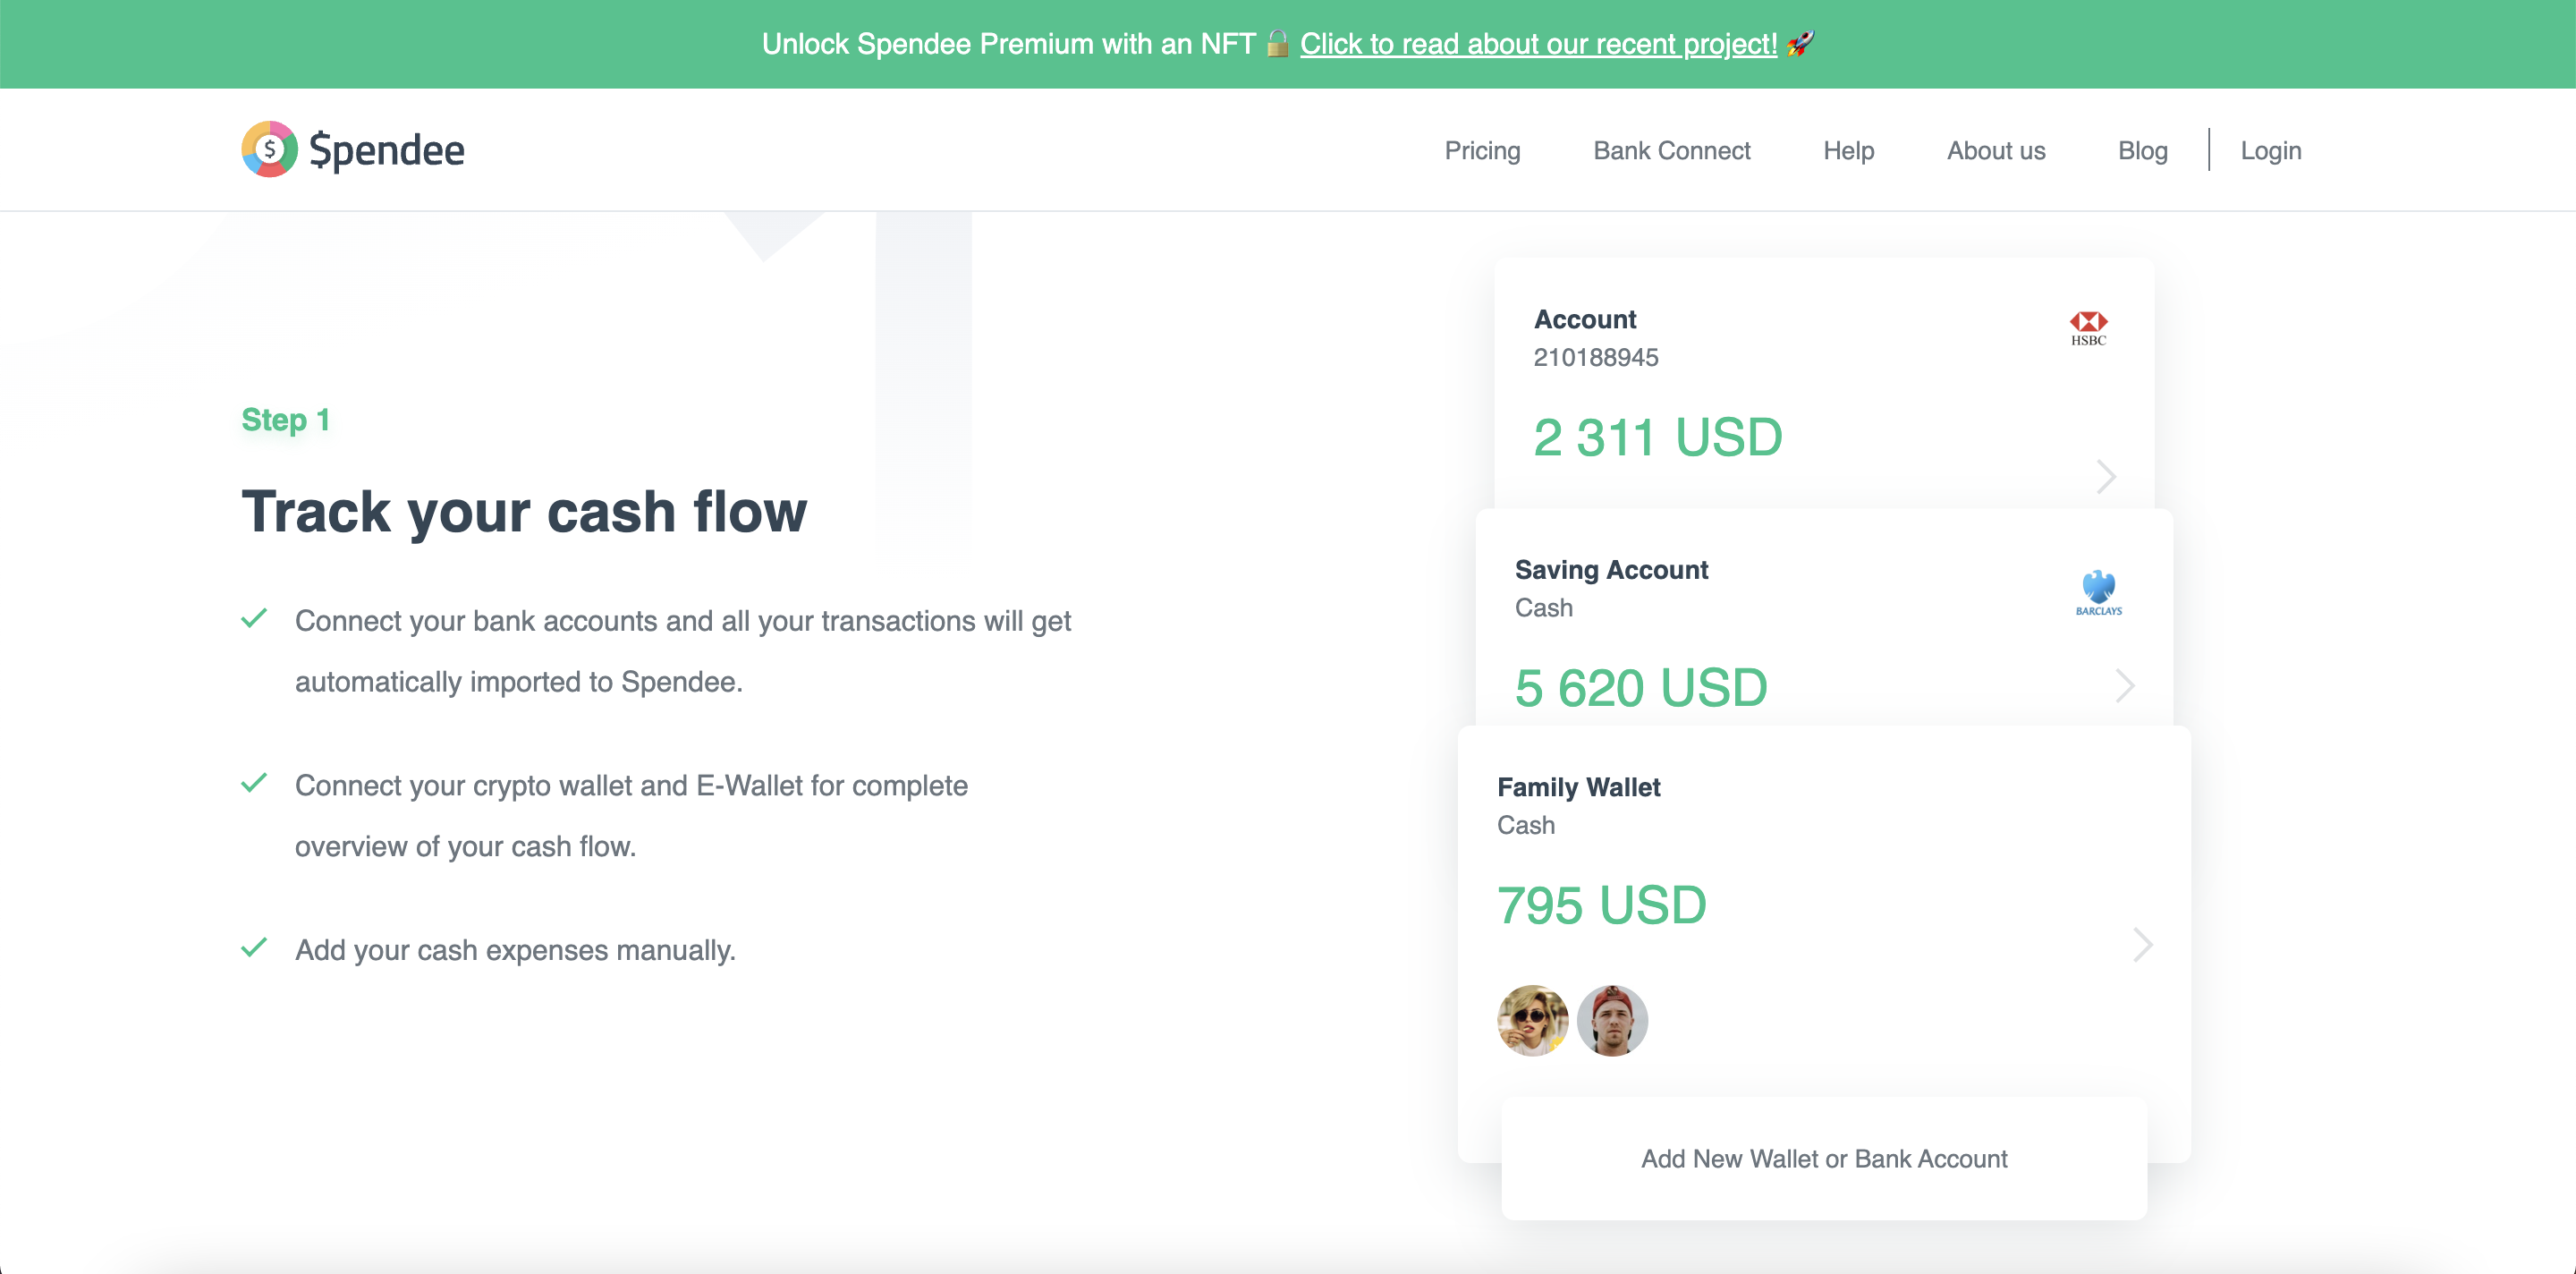The image size is (2576, 1274).
Task: Expand the Family Wallet card chevron
Action: [2142, 945]
